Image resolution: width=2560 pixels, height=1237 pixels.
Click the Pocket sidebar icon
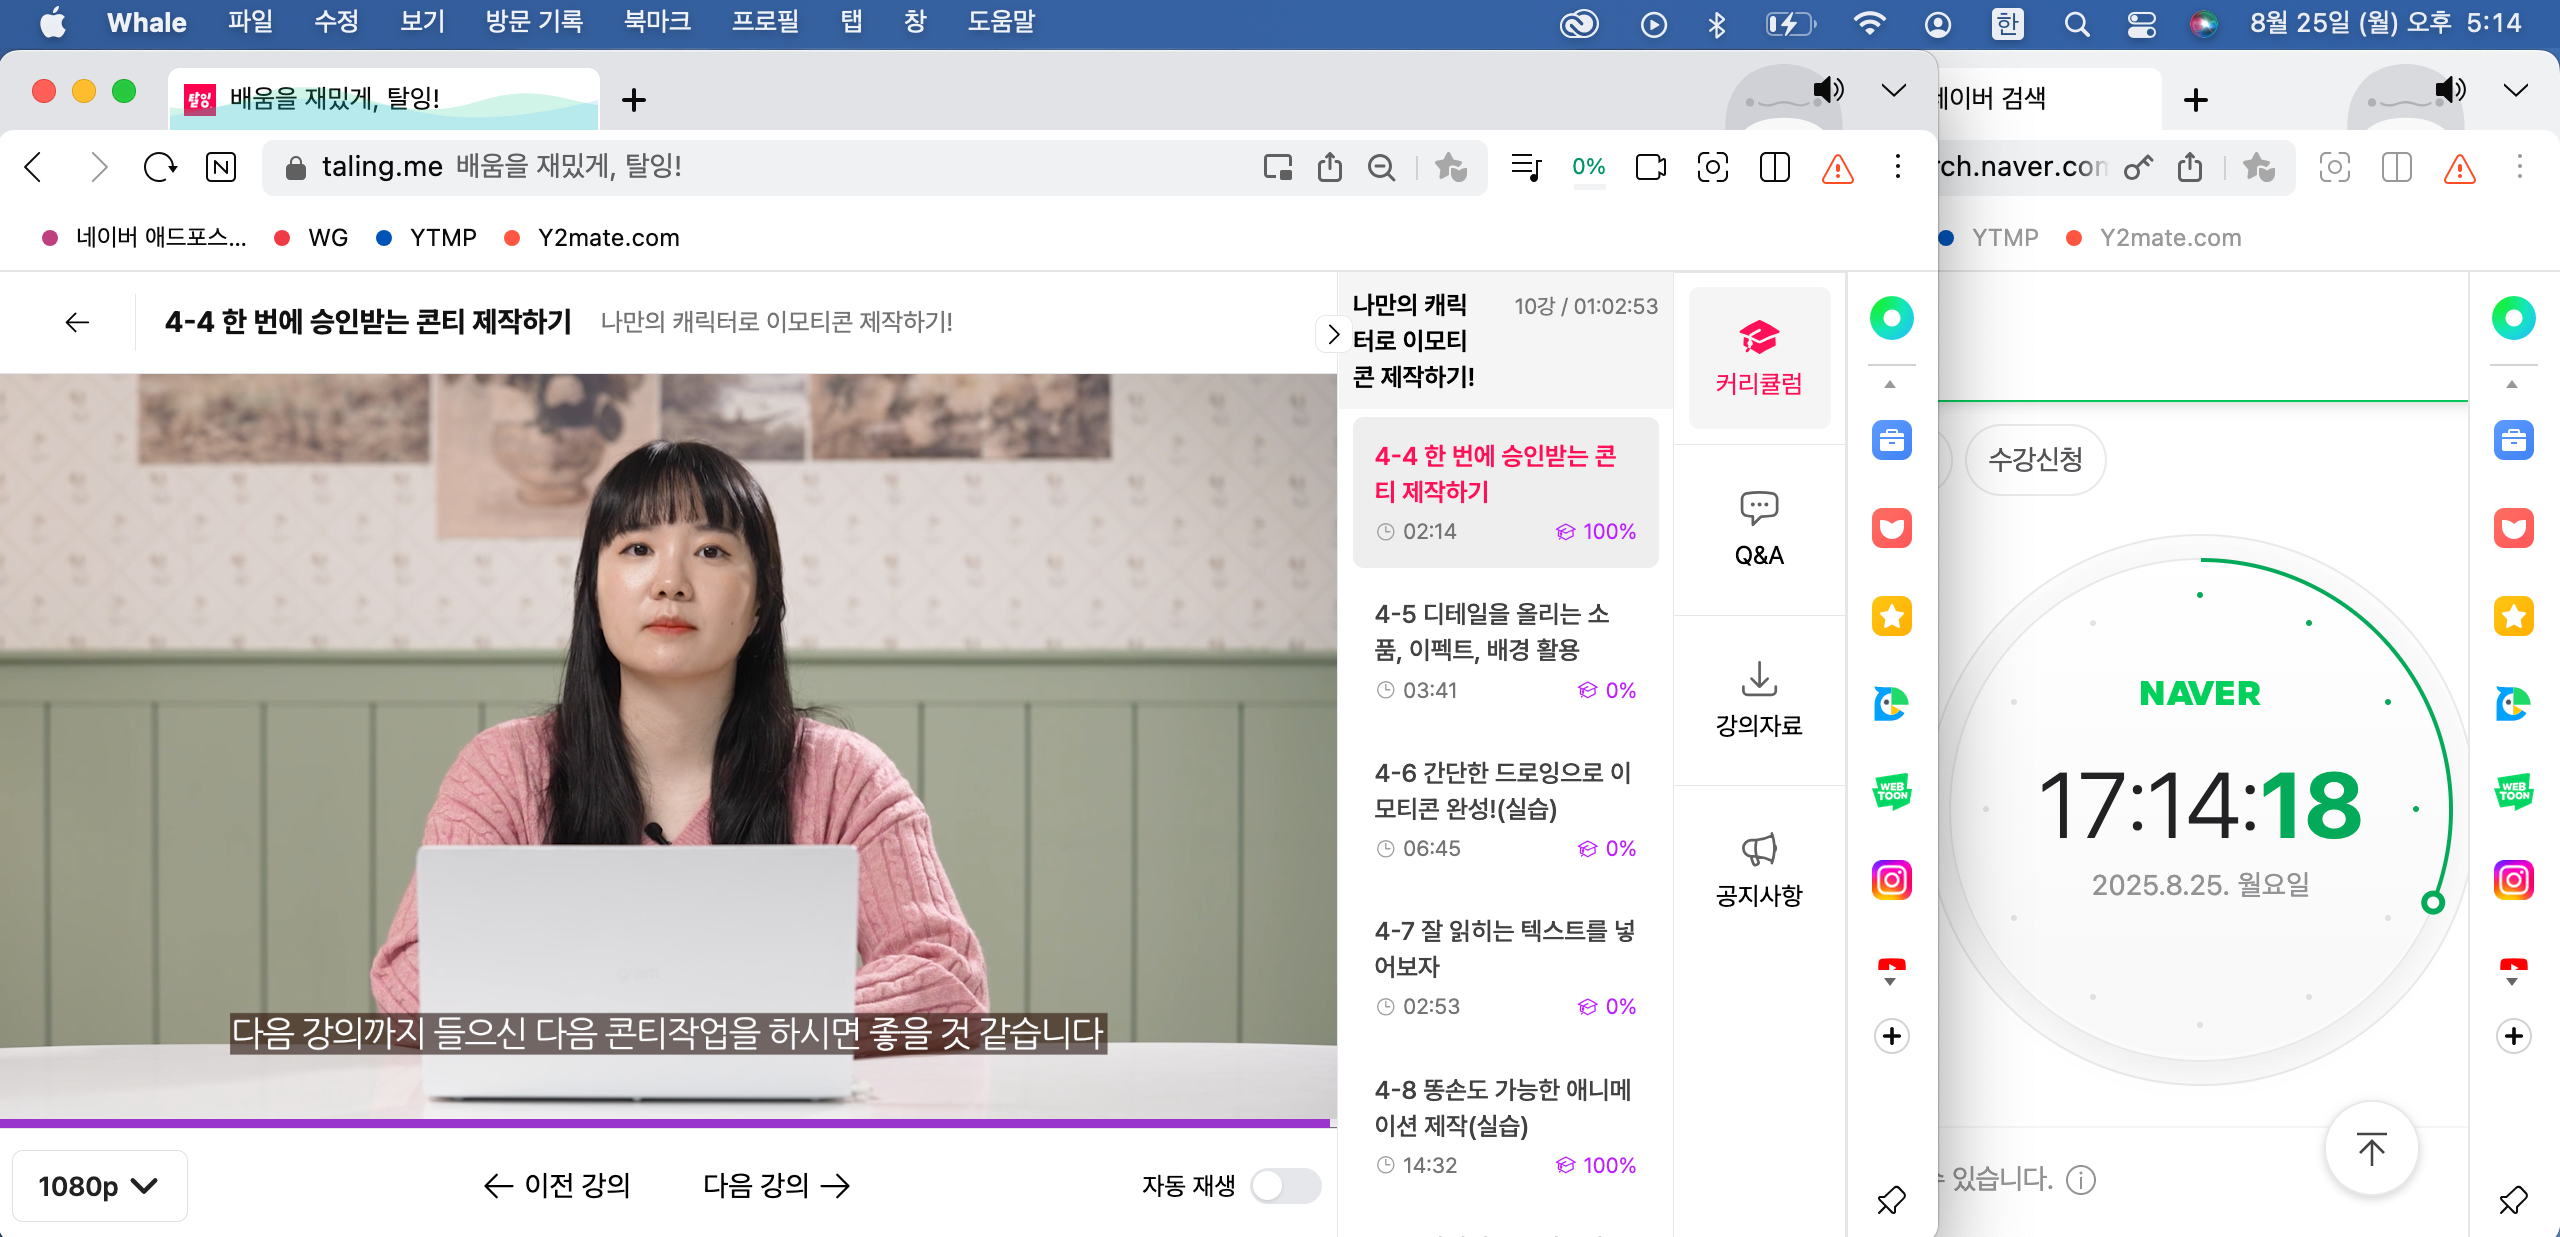coord(1891,528)
